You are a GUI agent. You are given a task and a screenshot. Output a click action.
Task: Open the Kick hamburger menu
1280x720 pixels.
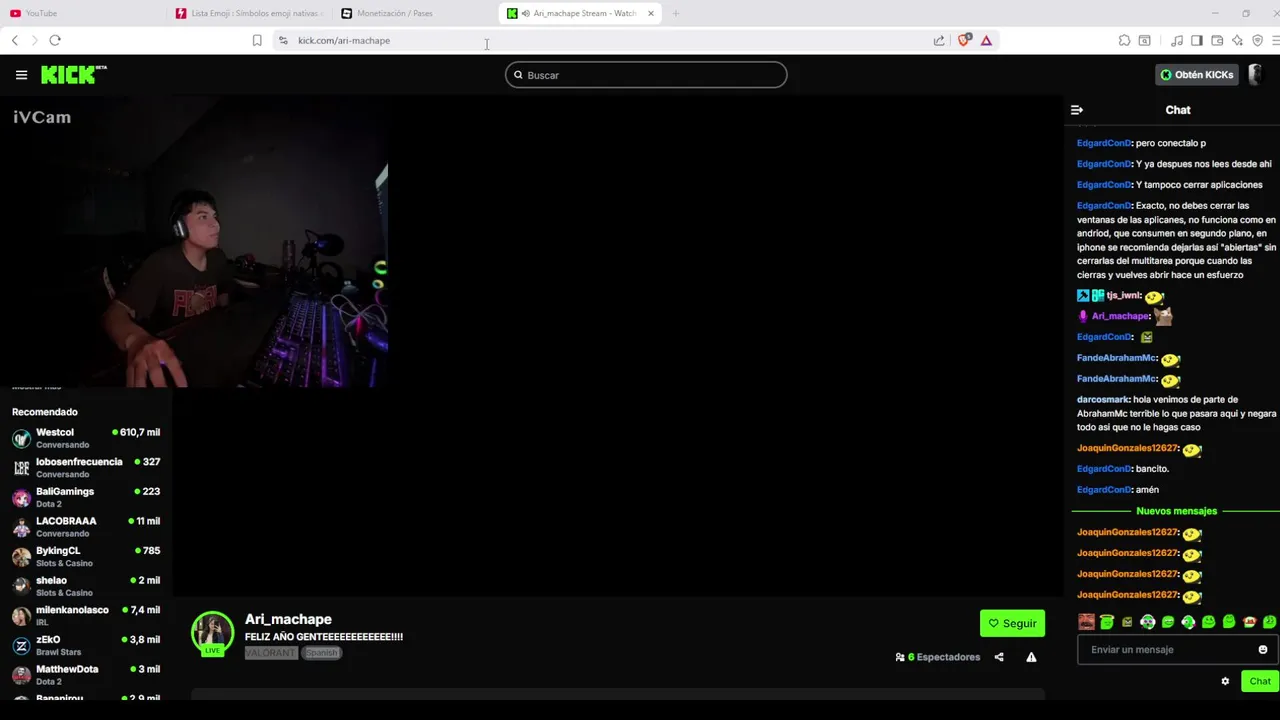click(x=21, y=75)
